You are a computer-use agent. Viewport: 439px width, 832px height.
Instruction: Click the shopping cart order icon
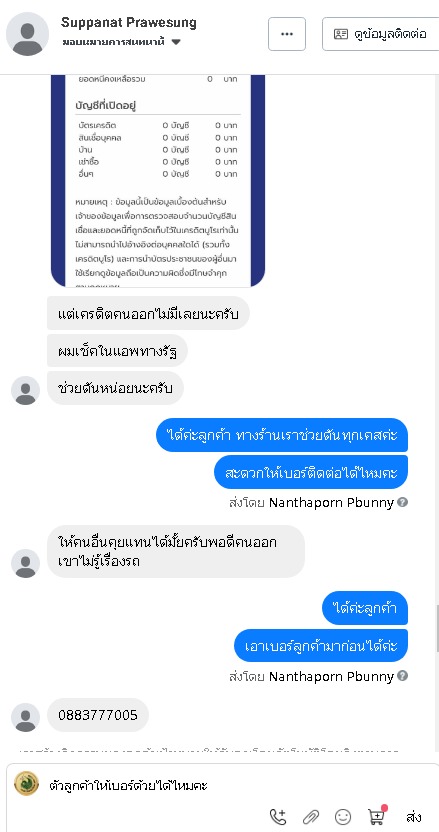(x=377, y=816)
